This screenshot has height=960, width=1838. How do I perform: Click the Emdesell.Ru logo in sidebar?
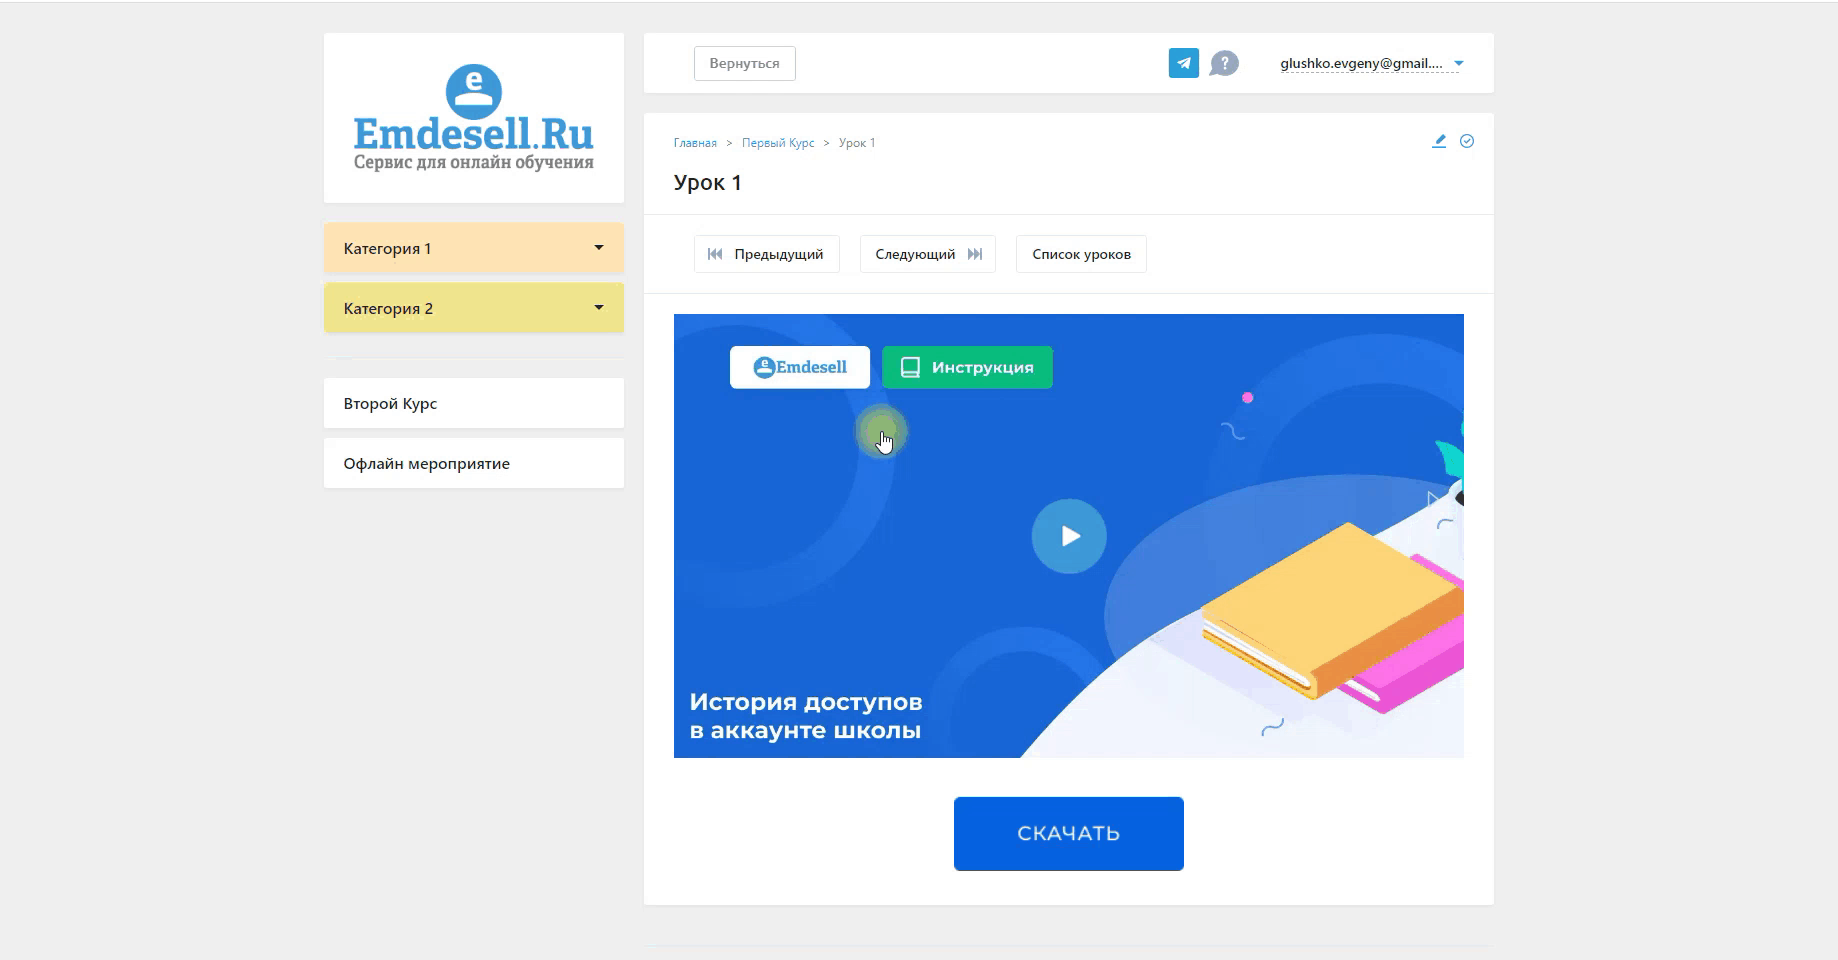pyautogui.click(x=474, y=118)
